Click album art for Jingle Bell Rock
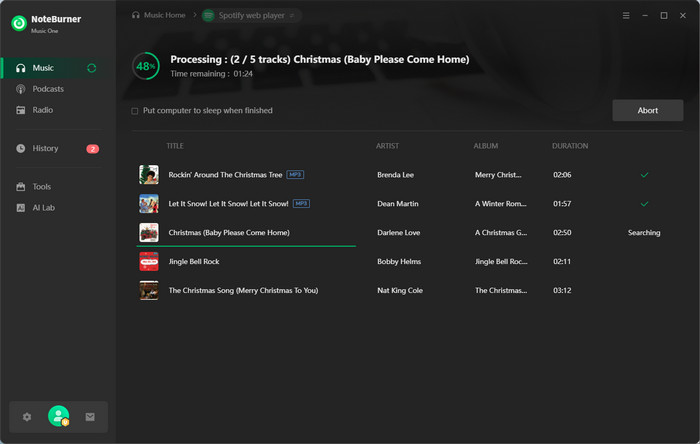The width and height of the screenshot is (700, 444). click(149, 261)
